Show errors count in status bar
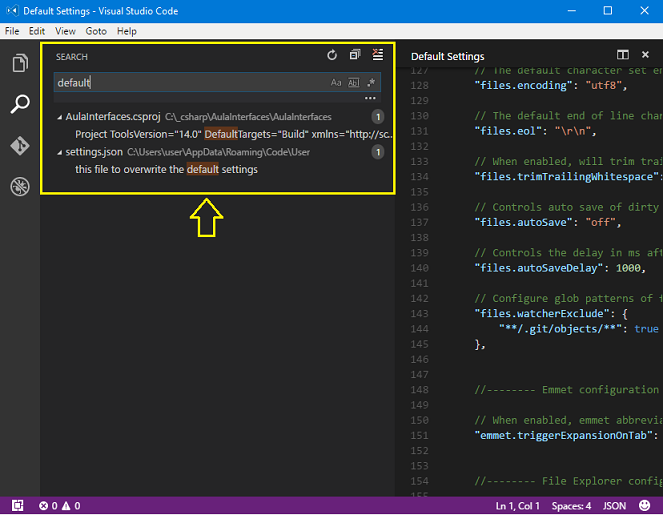Image resolution: width=663 pixels, height=515 pixels. (x=48, y=506)
